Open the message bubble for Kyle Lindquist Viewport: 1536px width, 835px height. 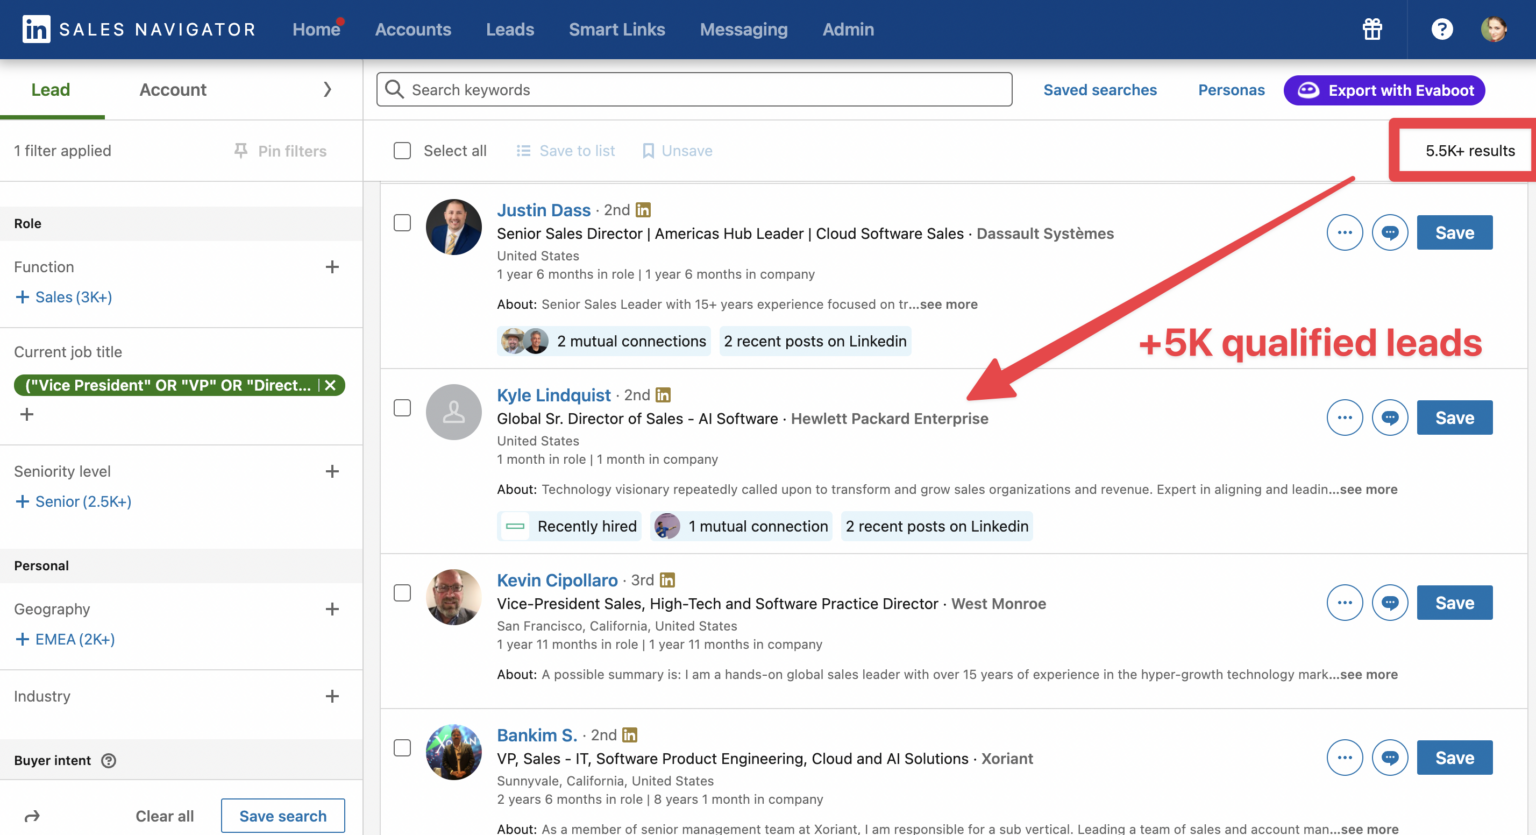tap(1390, 417)
